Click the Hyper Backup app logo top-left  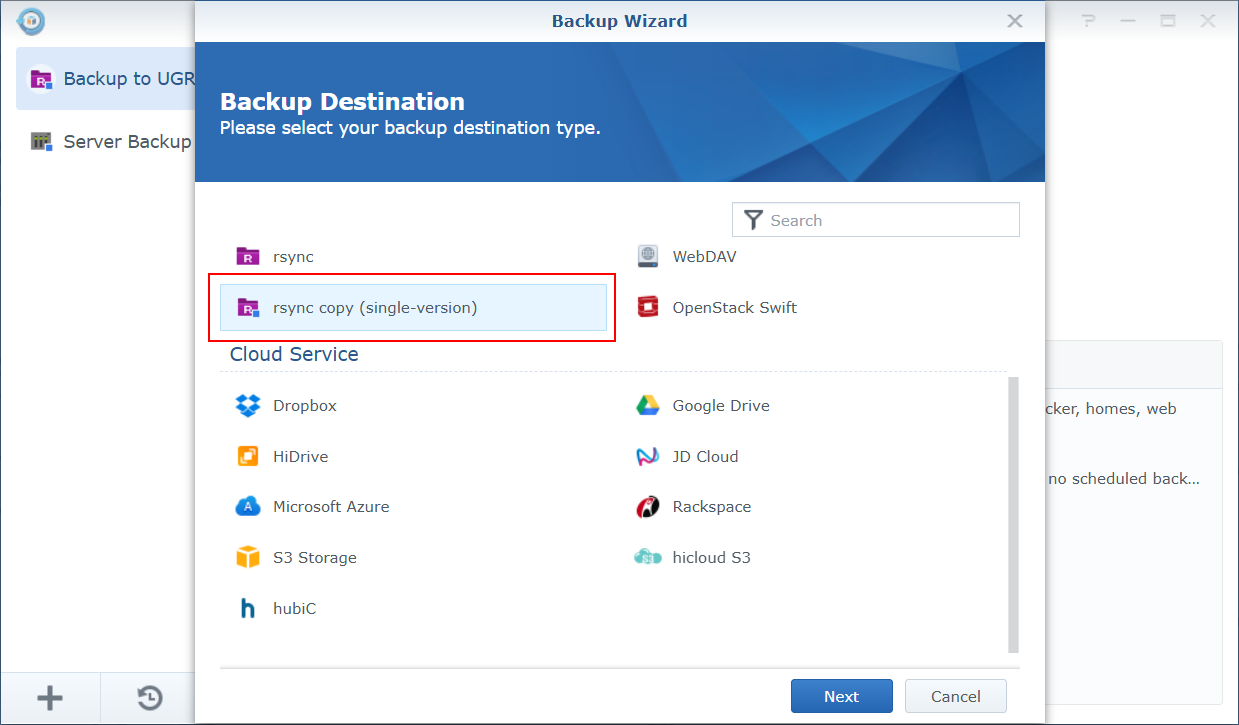pos(31,21)
